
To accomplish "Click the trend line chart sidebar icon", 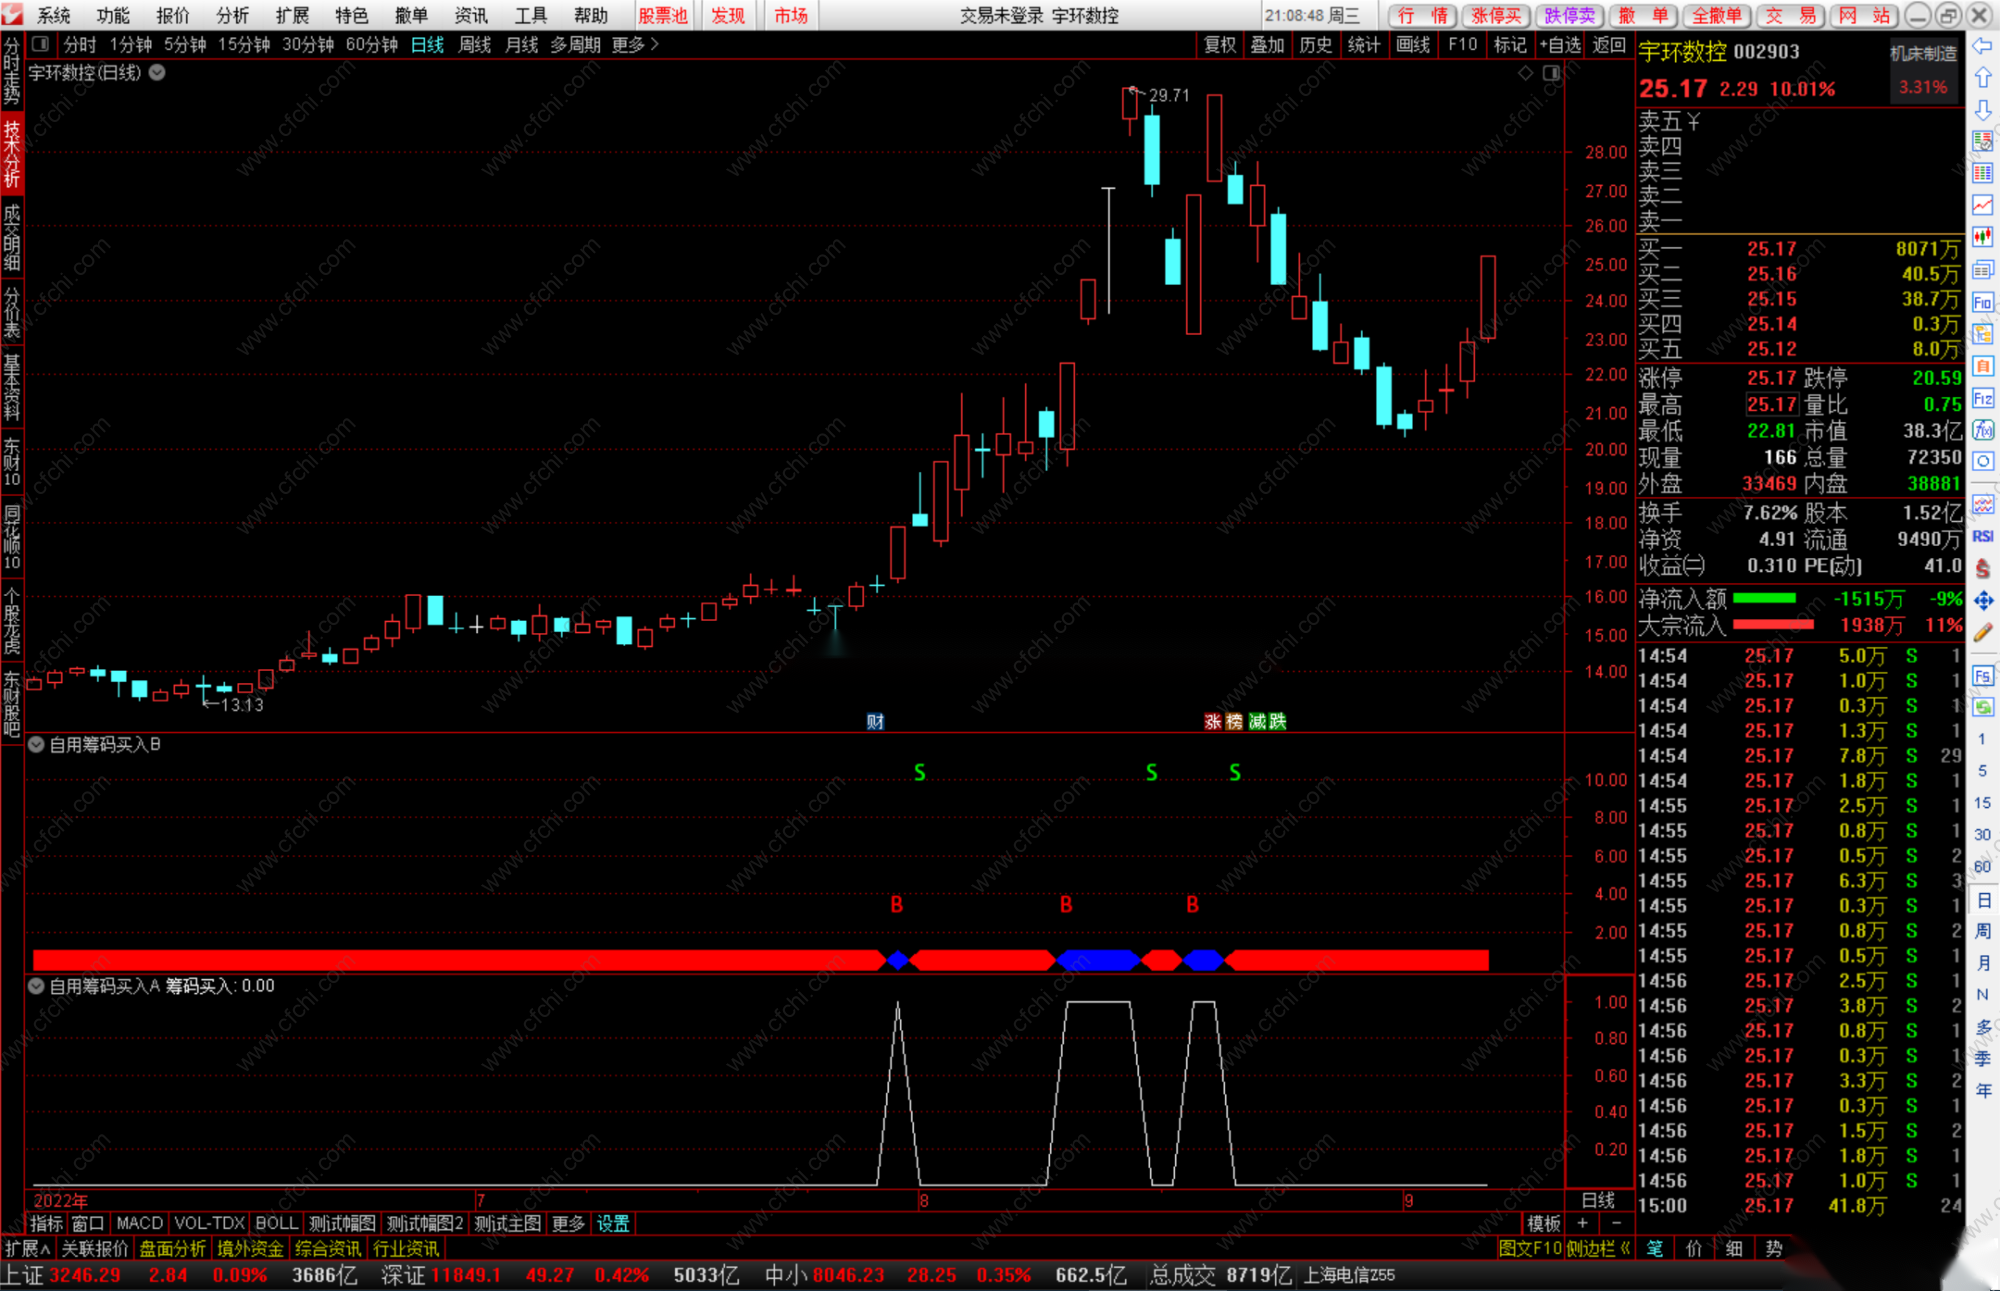I will tap(1982, 205).
